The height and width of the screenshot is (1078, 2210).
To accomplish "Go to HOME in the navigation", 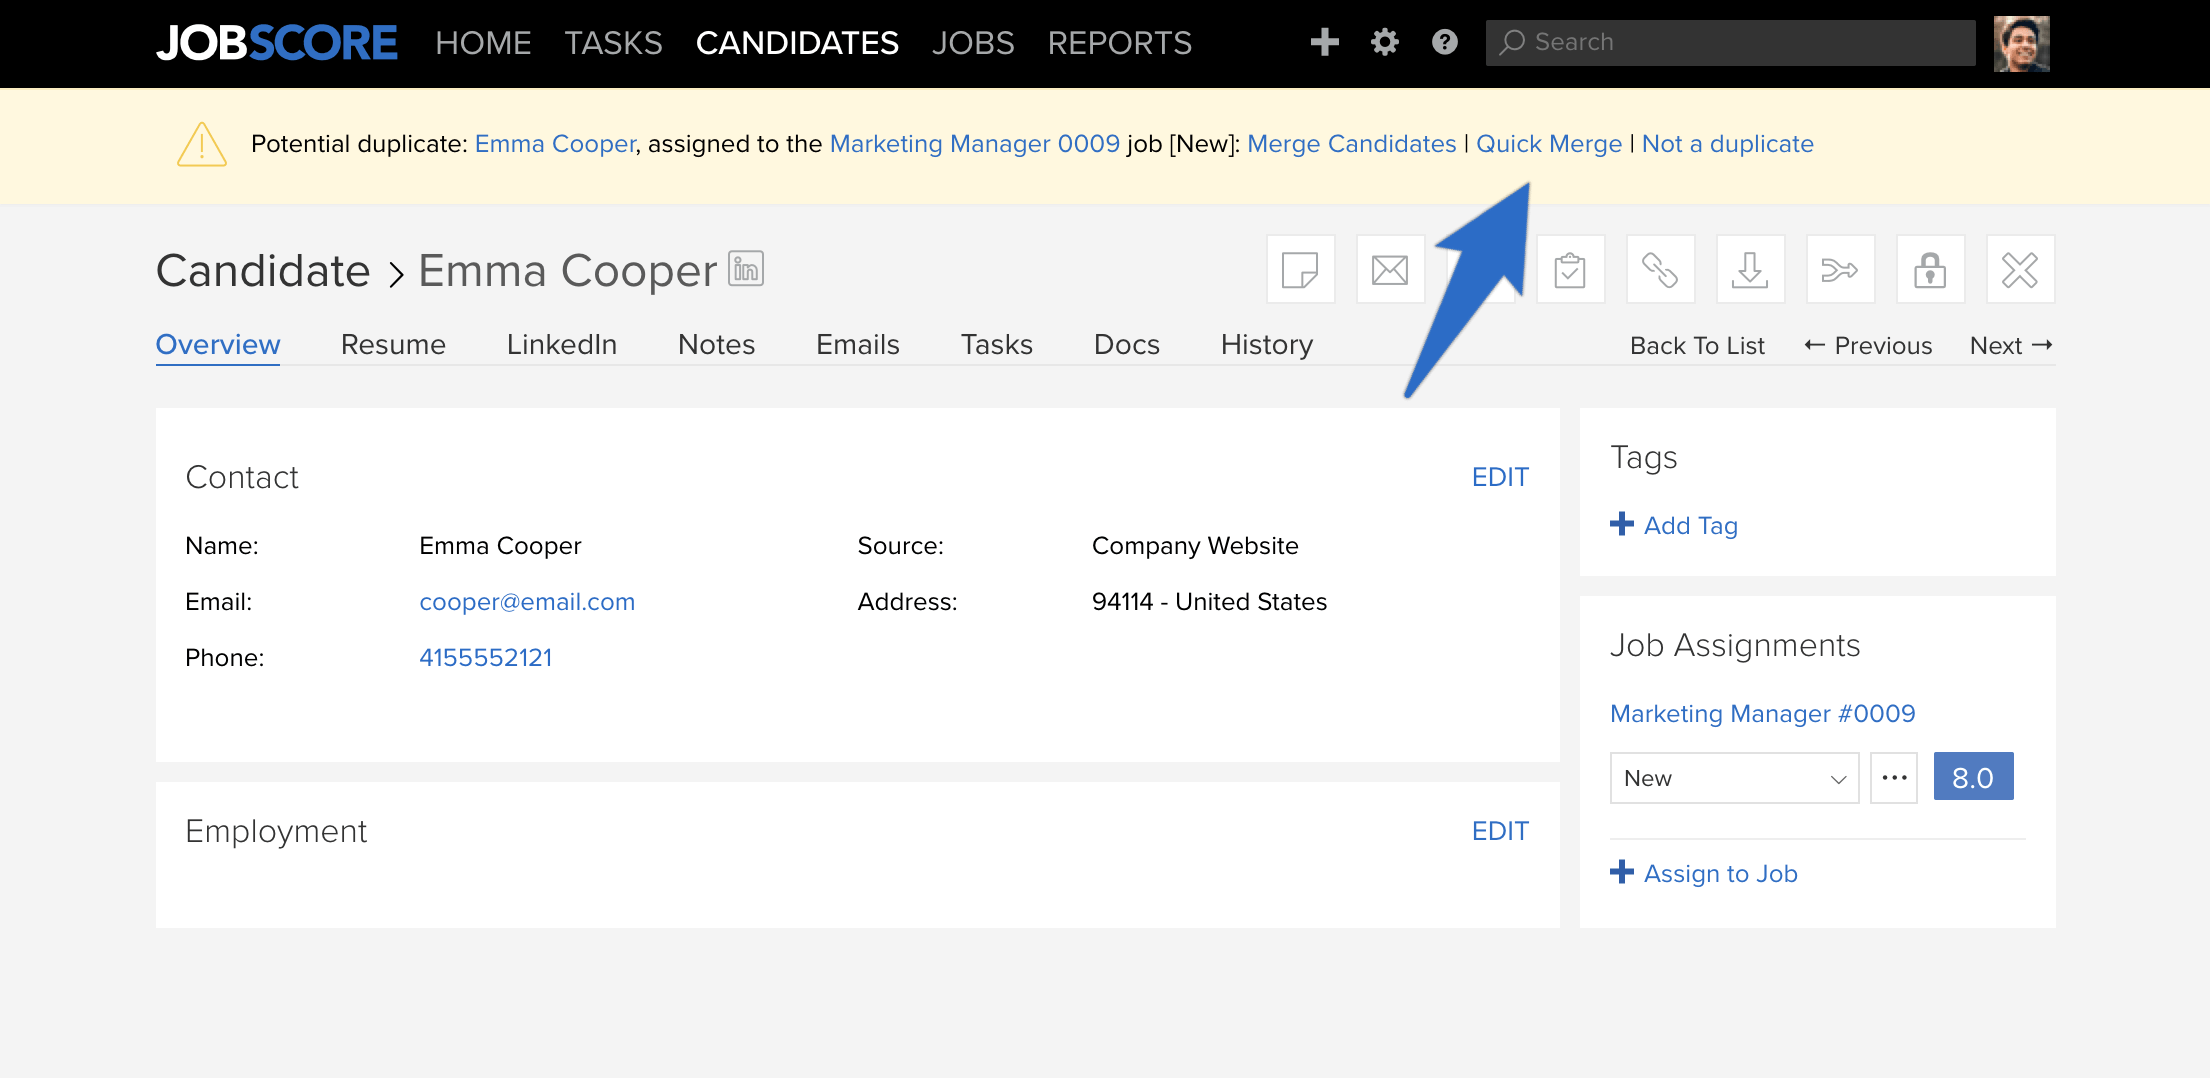I will pyautogui.click(x=483, y=43).
